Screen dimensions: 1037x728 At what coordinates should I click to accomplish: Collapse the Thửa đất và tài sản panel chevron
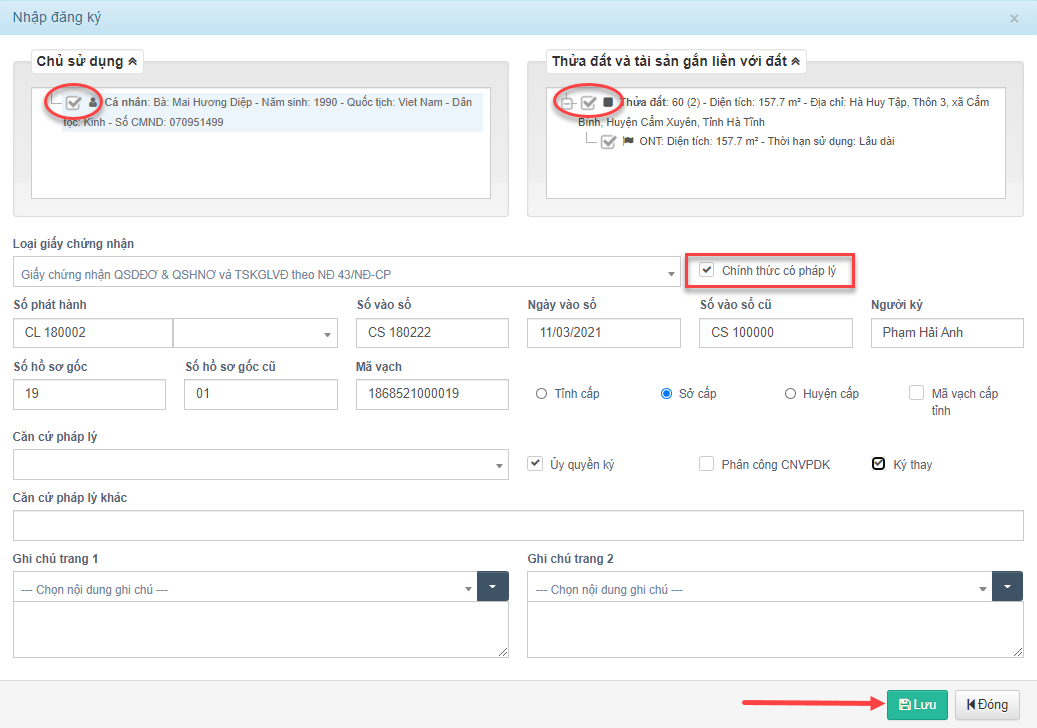click(796, 62)
